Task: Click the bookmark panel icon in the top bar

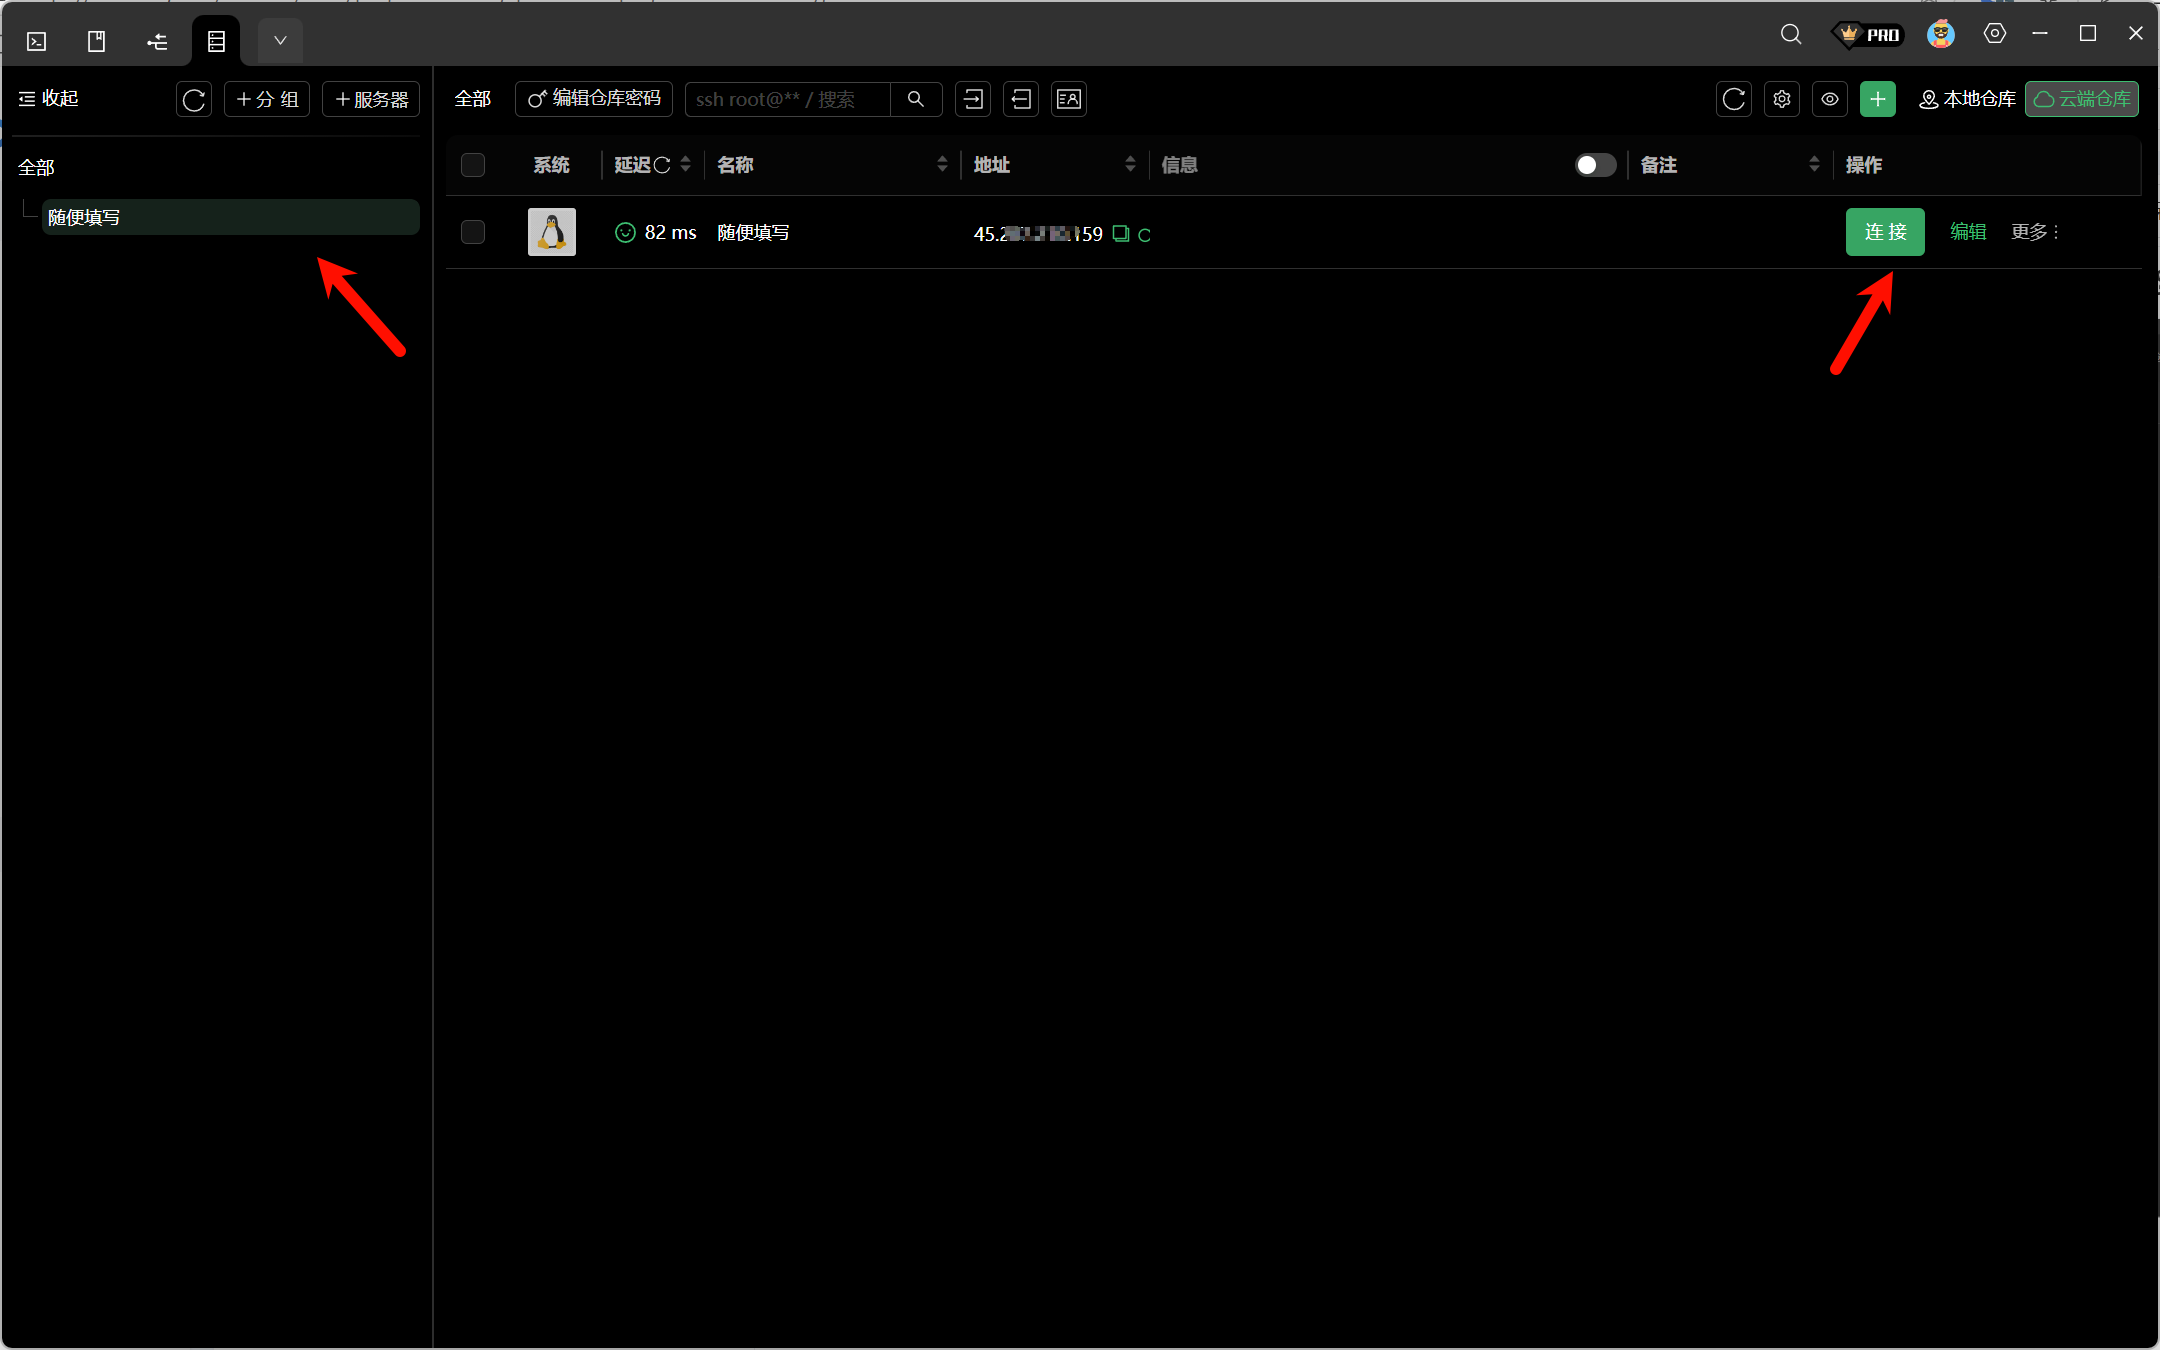Action: click(97, 41)
